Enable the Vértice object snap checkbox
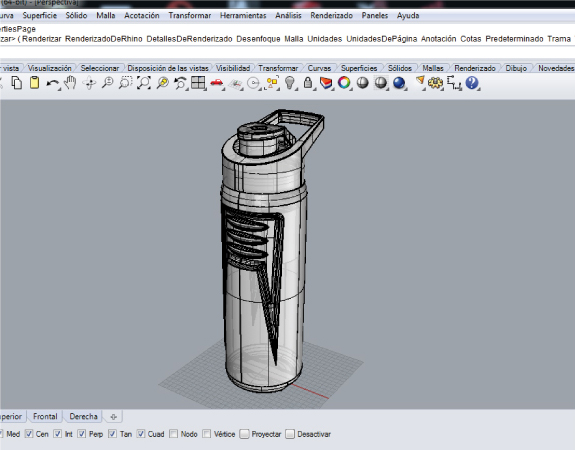The width and height of the screenshot is (575, 450). coord(207,434)
